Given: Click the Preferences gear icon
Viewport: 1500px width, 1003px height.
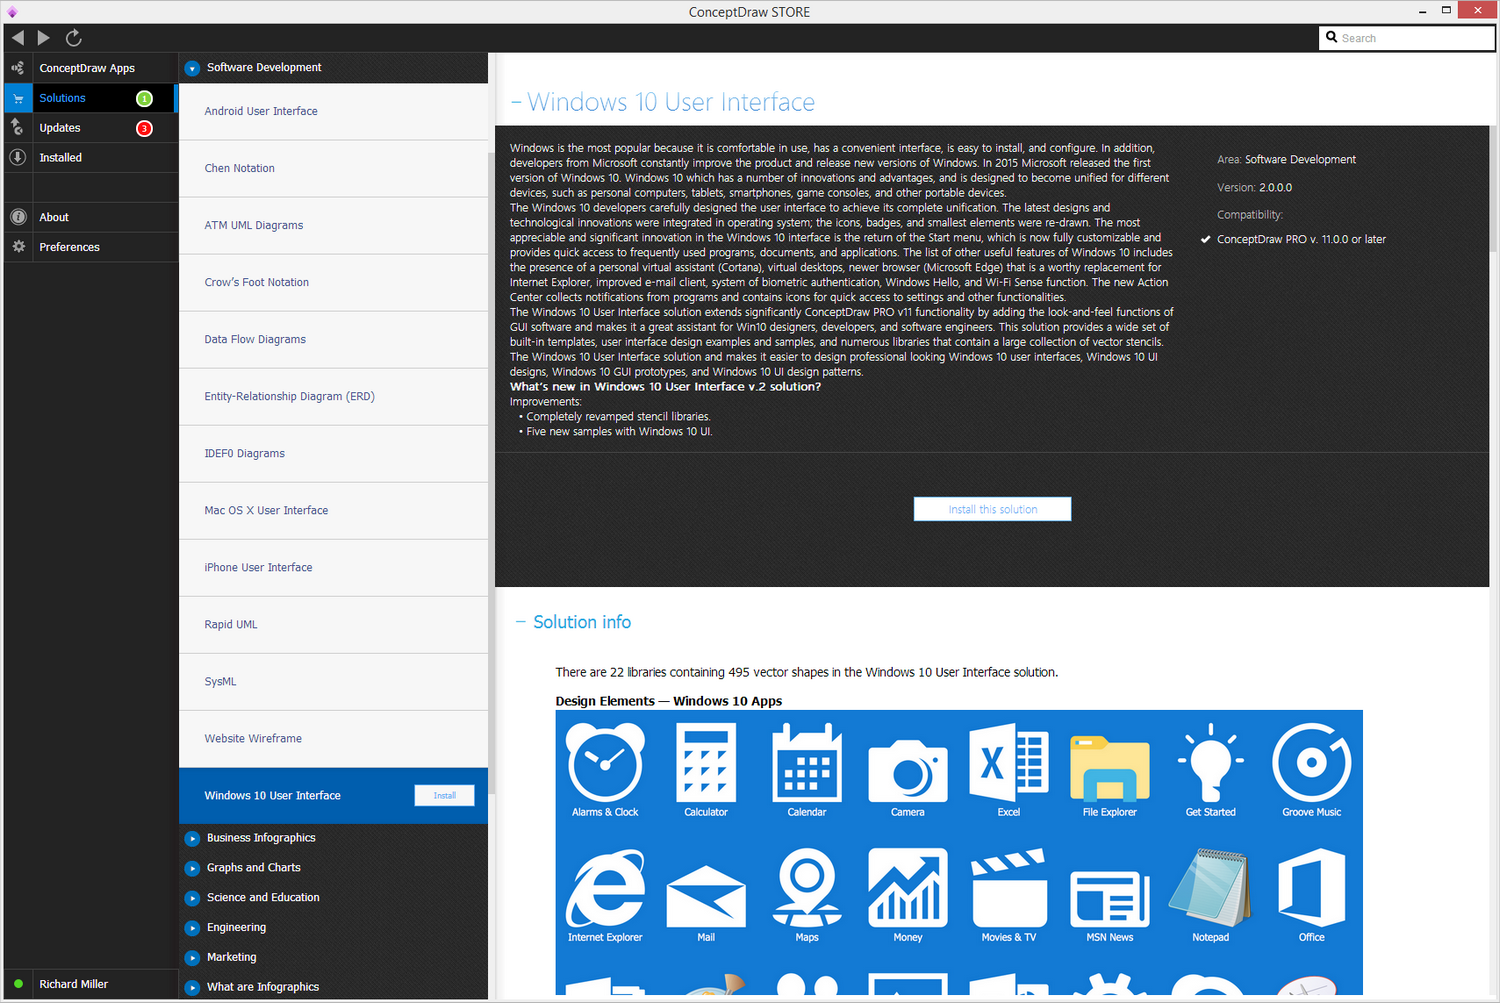Looking at the screenshot, I should (x=18, y=246).
